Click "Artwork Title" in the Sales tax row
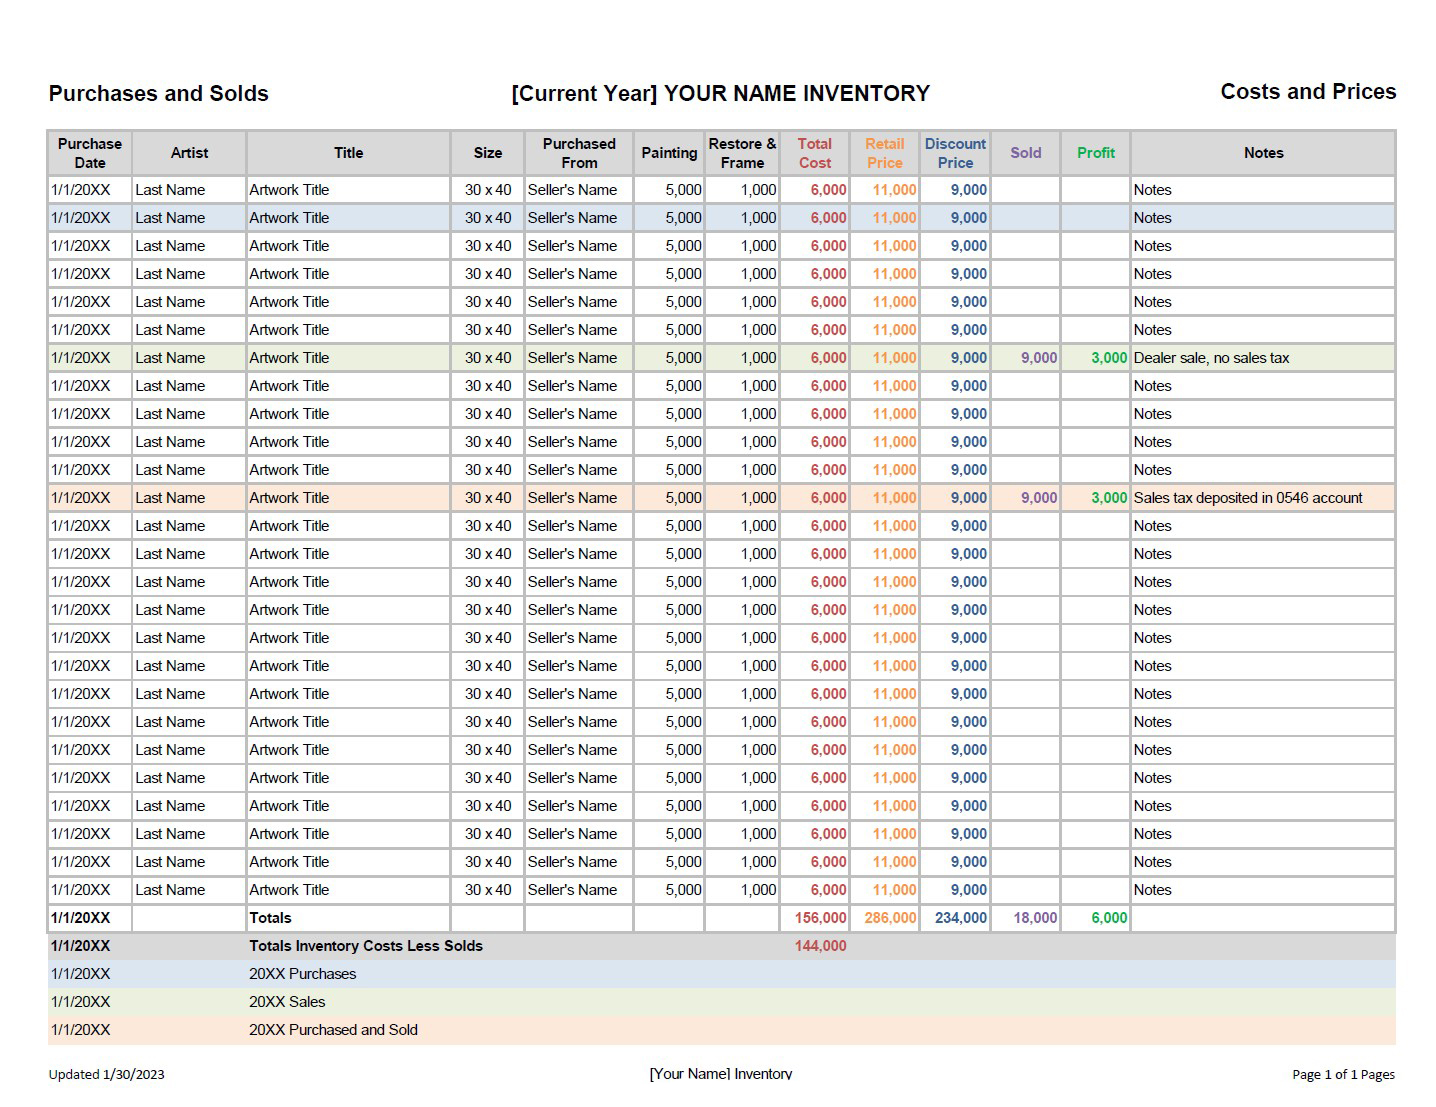Image resolution: width=1436 pixels, height=1107 pixels. [289, 498]
